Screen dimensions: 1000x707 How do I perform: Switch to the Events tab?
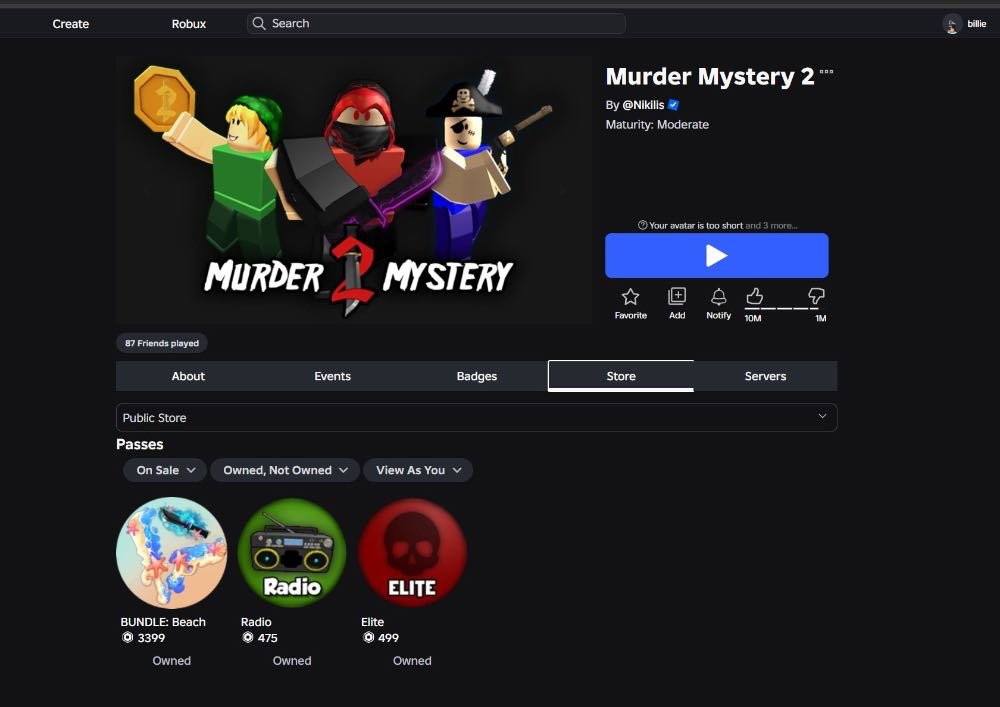coord(332,376)
